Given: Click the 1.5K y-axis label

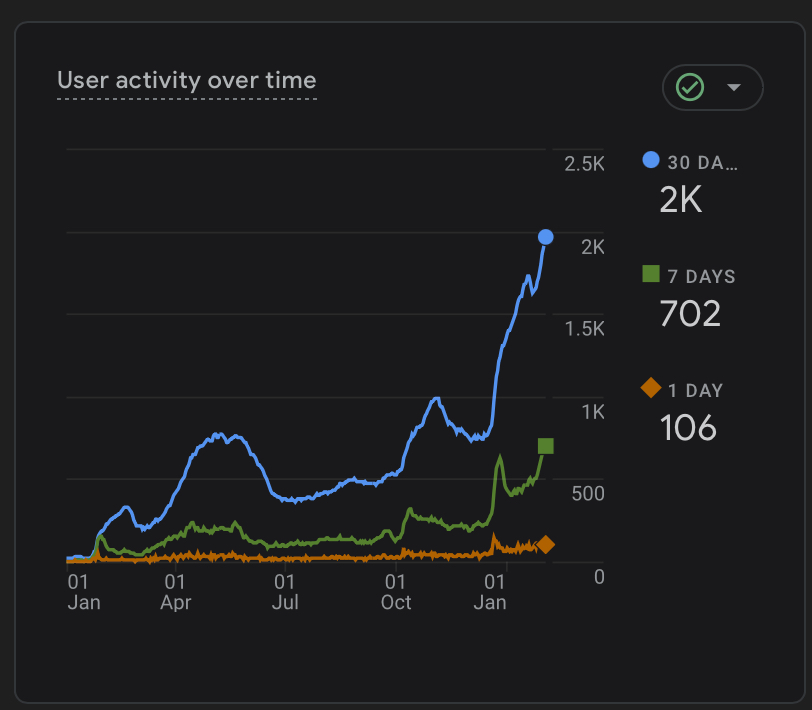Looking at the screenshot, I should [x=585, y=329].
